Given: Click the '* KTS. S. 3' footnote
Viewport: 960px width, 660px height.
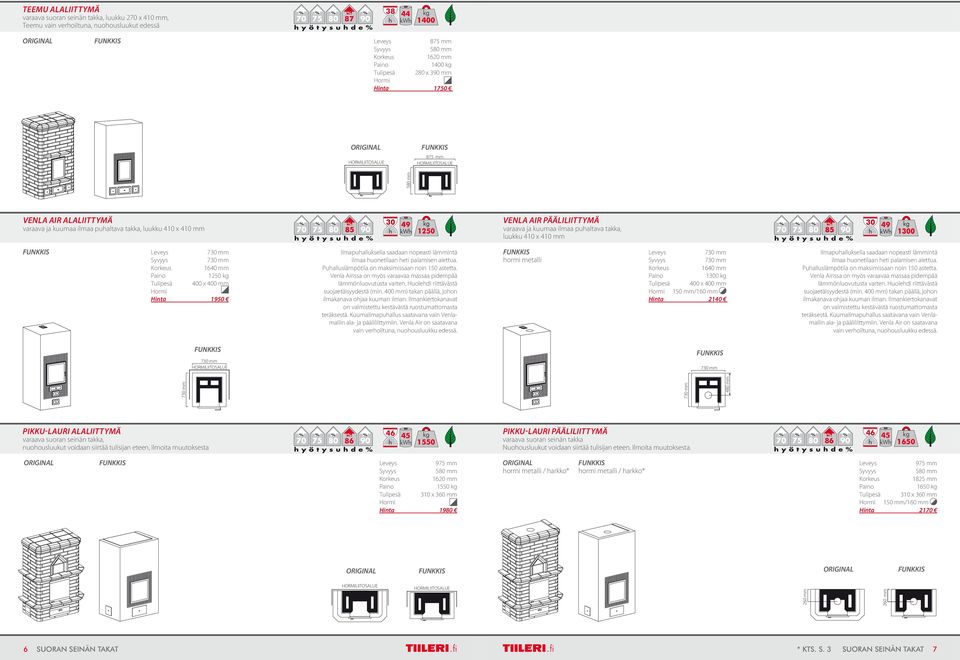Looking at the screenshot, I should pos(814,649).
